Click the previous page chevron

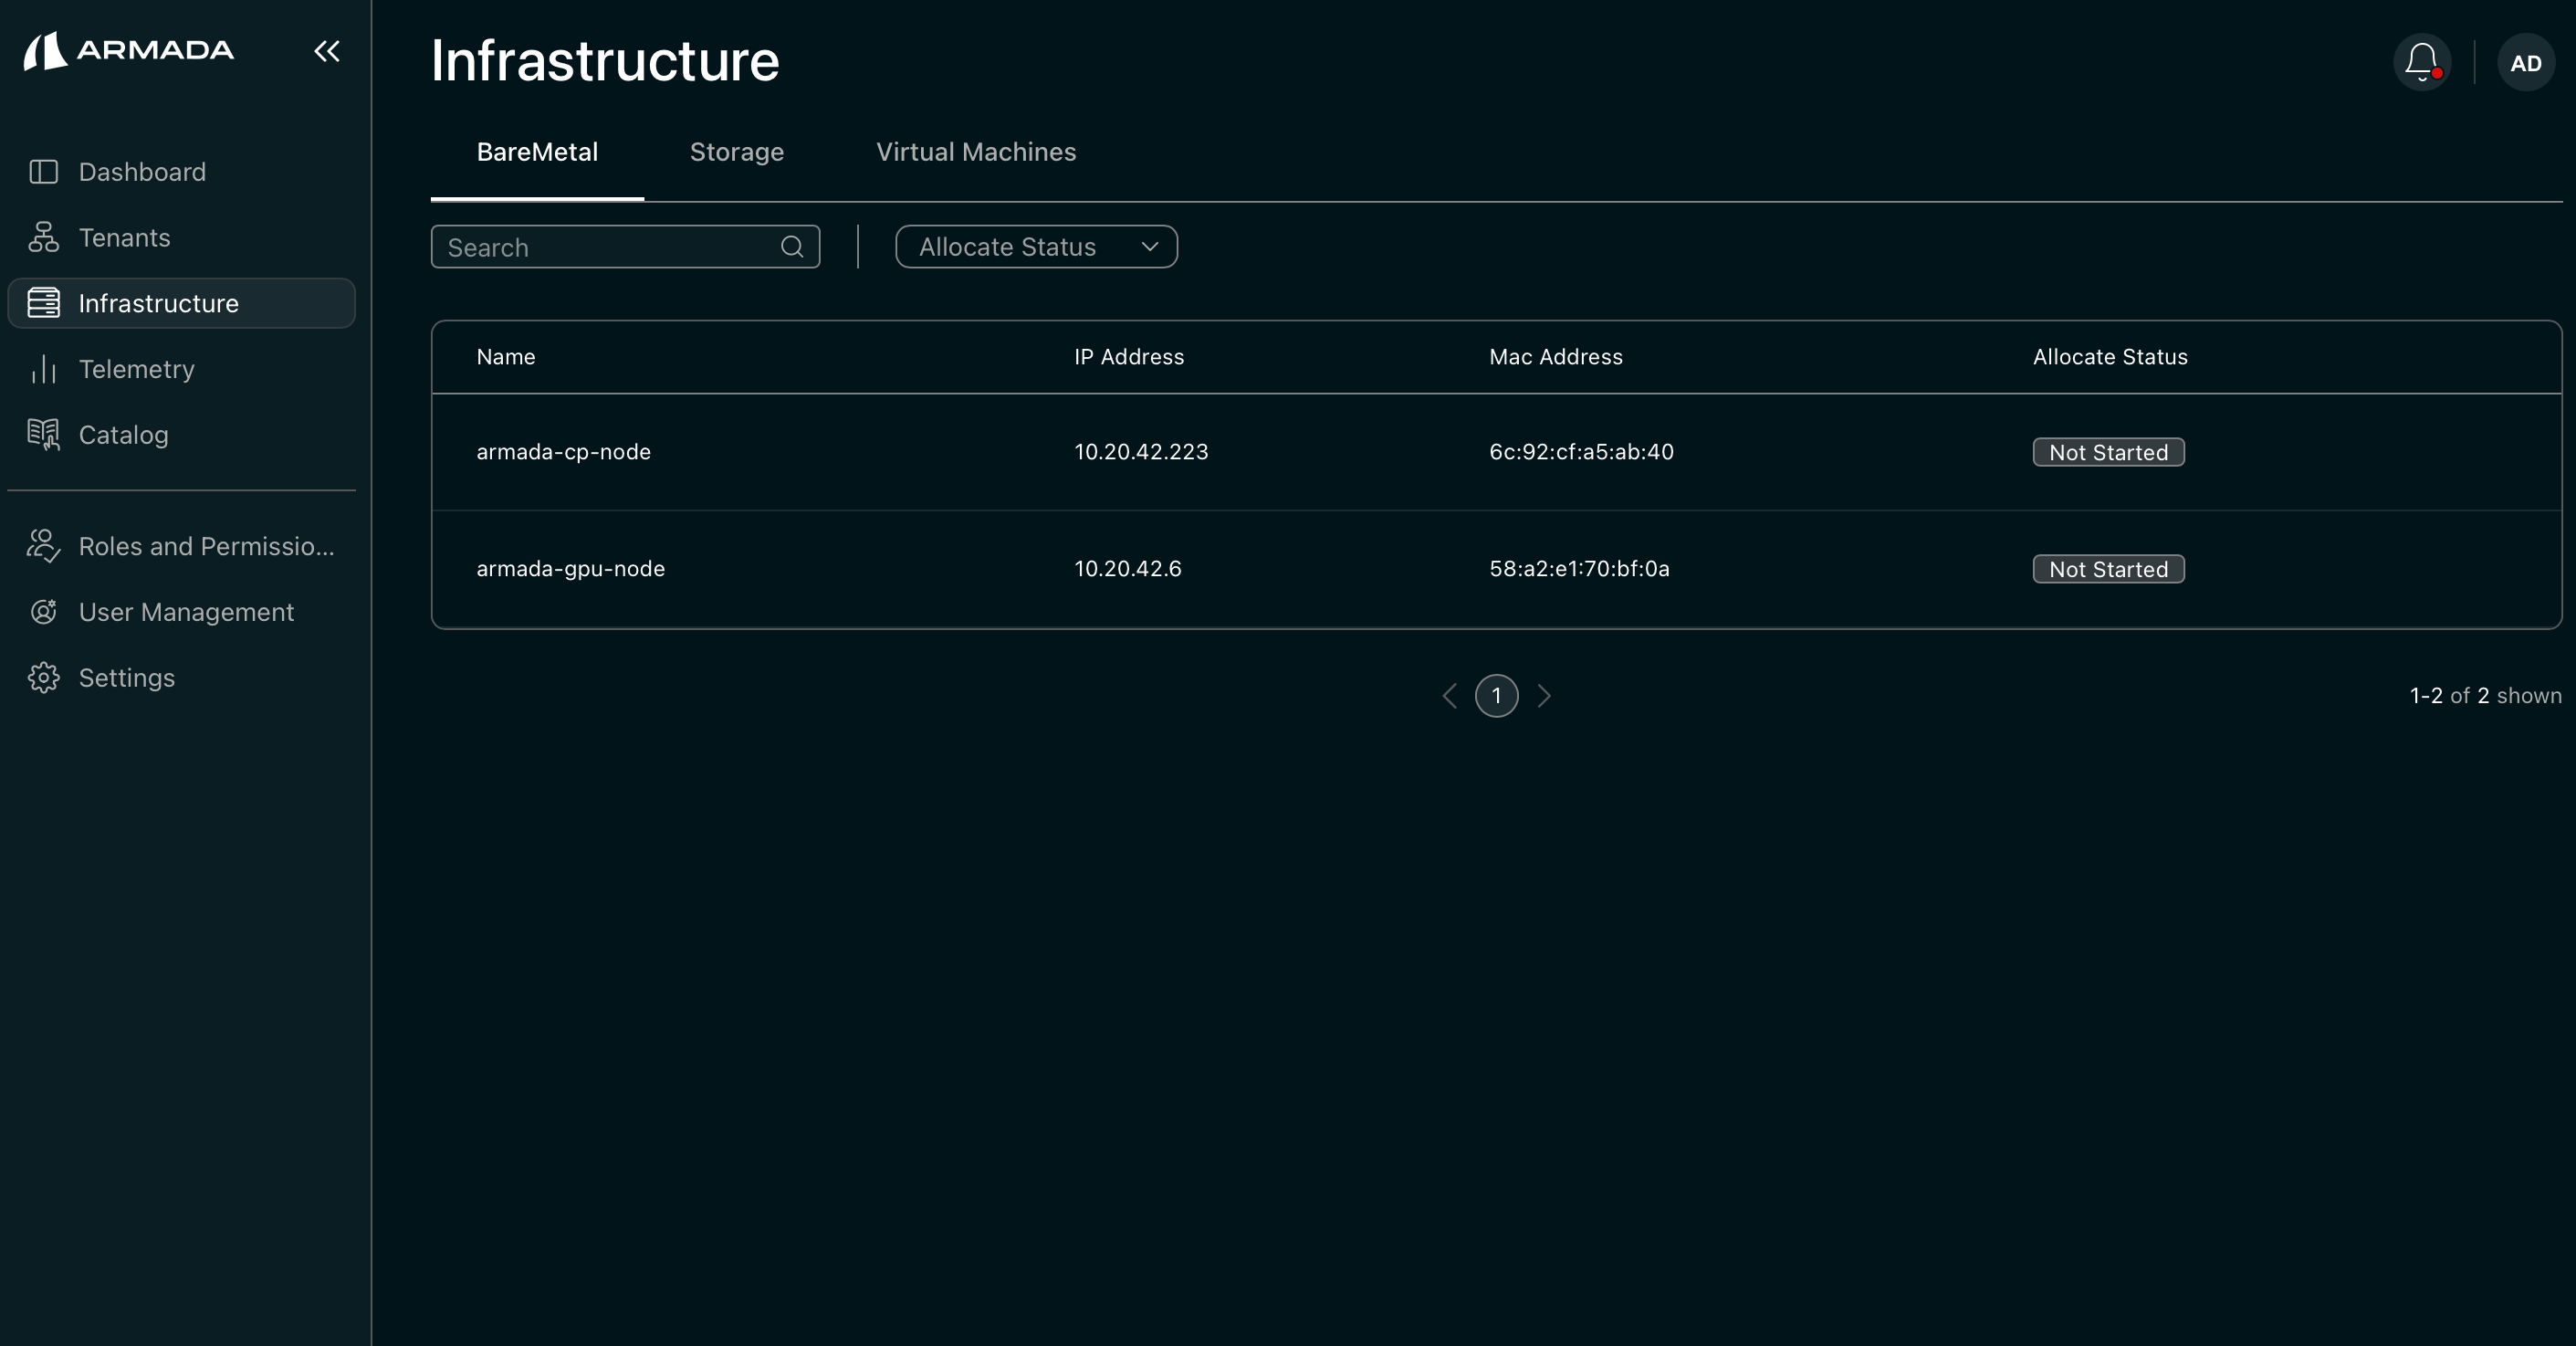1449,696
